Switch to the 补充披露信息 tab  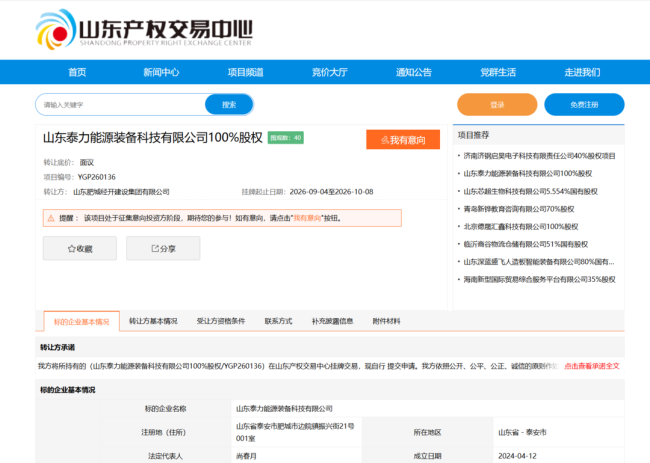coord(332,321)
